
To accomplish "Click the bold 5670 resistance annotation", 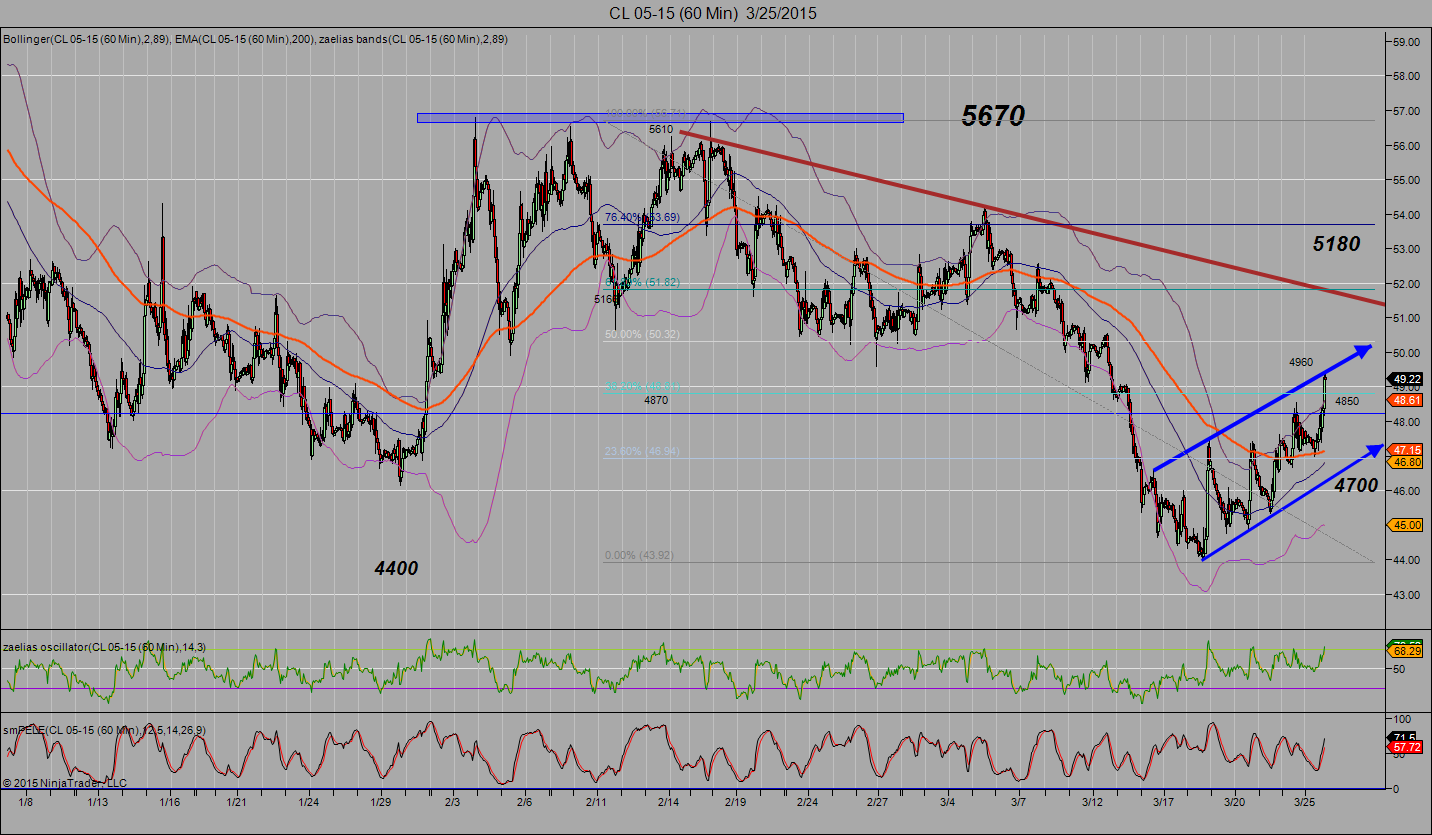I will click(x=993, y=116).
